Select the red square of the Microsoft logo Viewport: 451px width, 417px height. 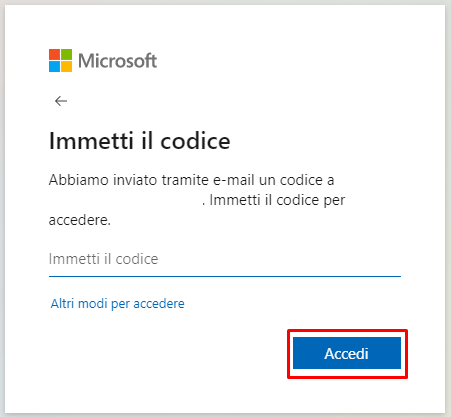point(54,55)
